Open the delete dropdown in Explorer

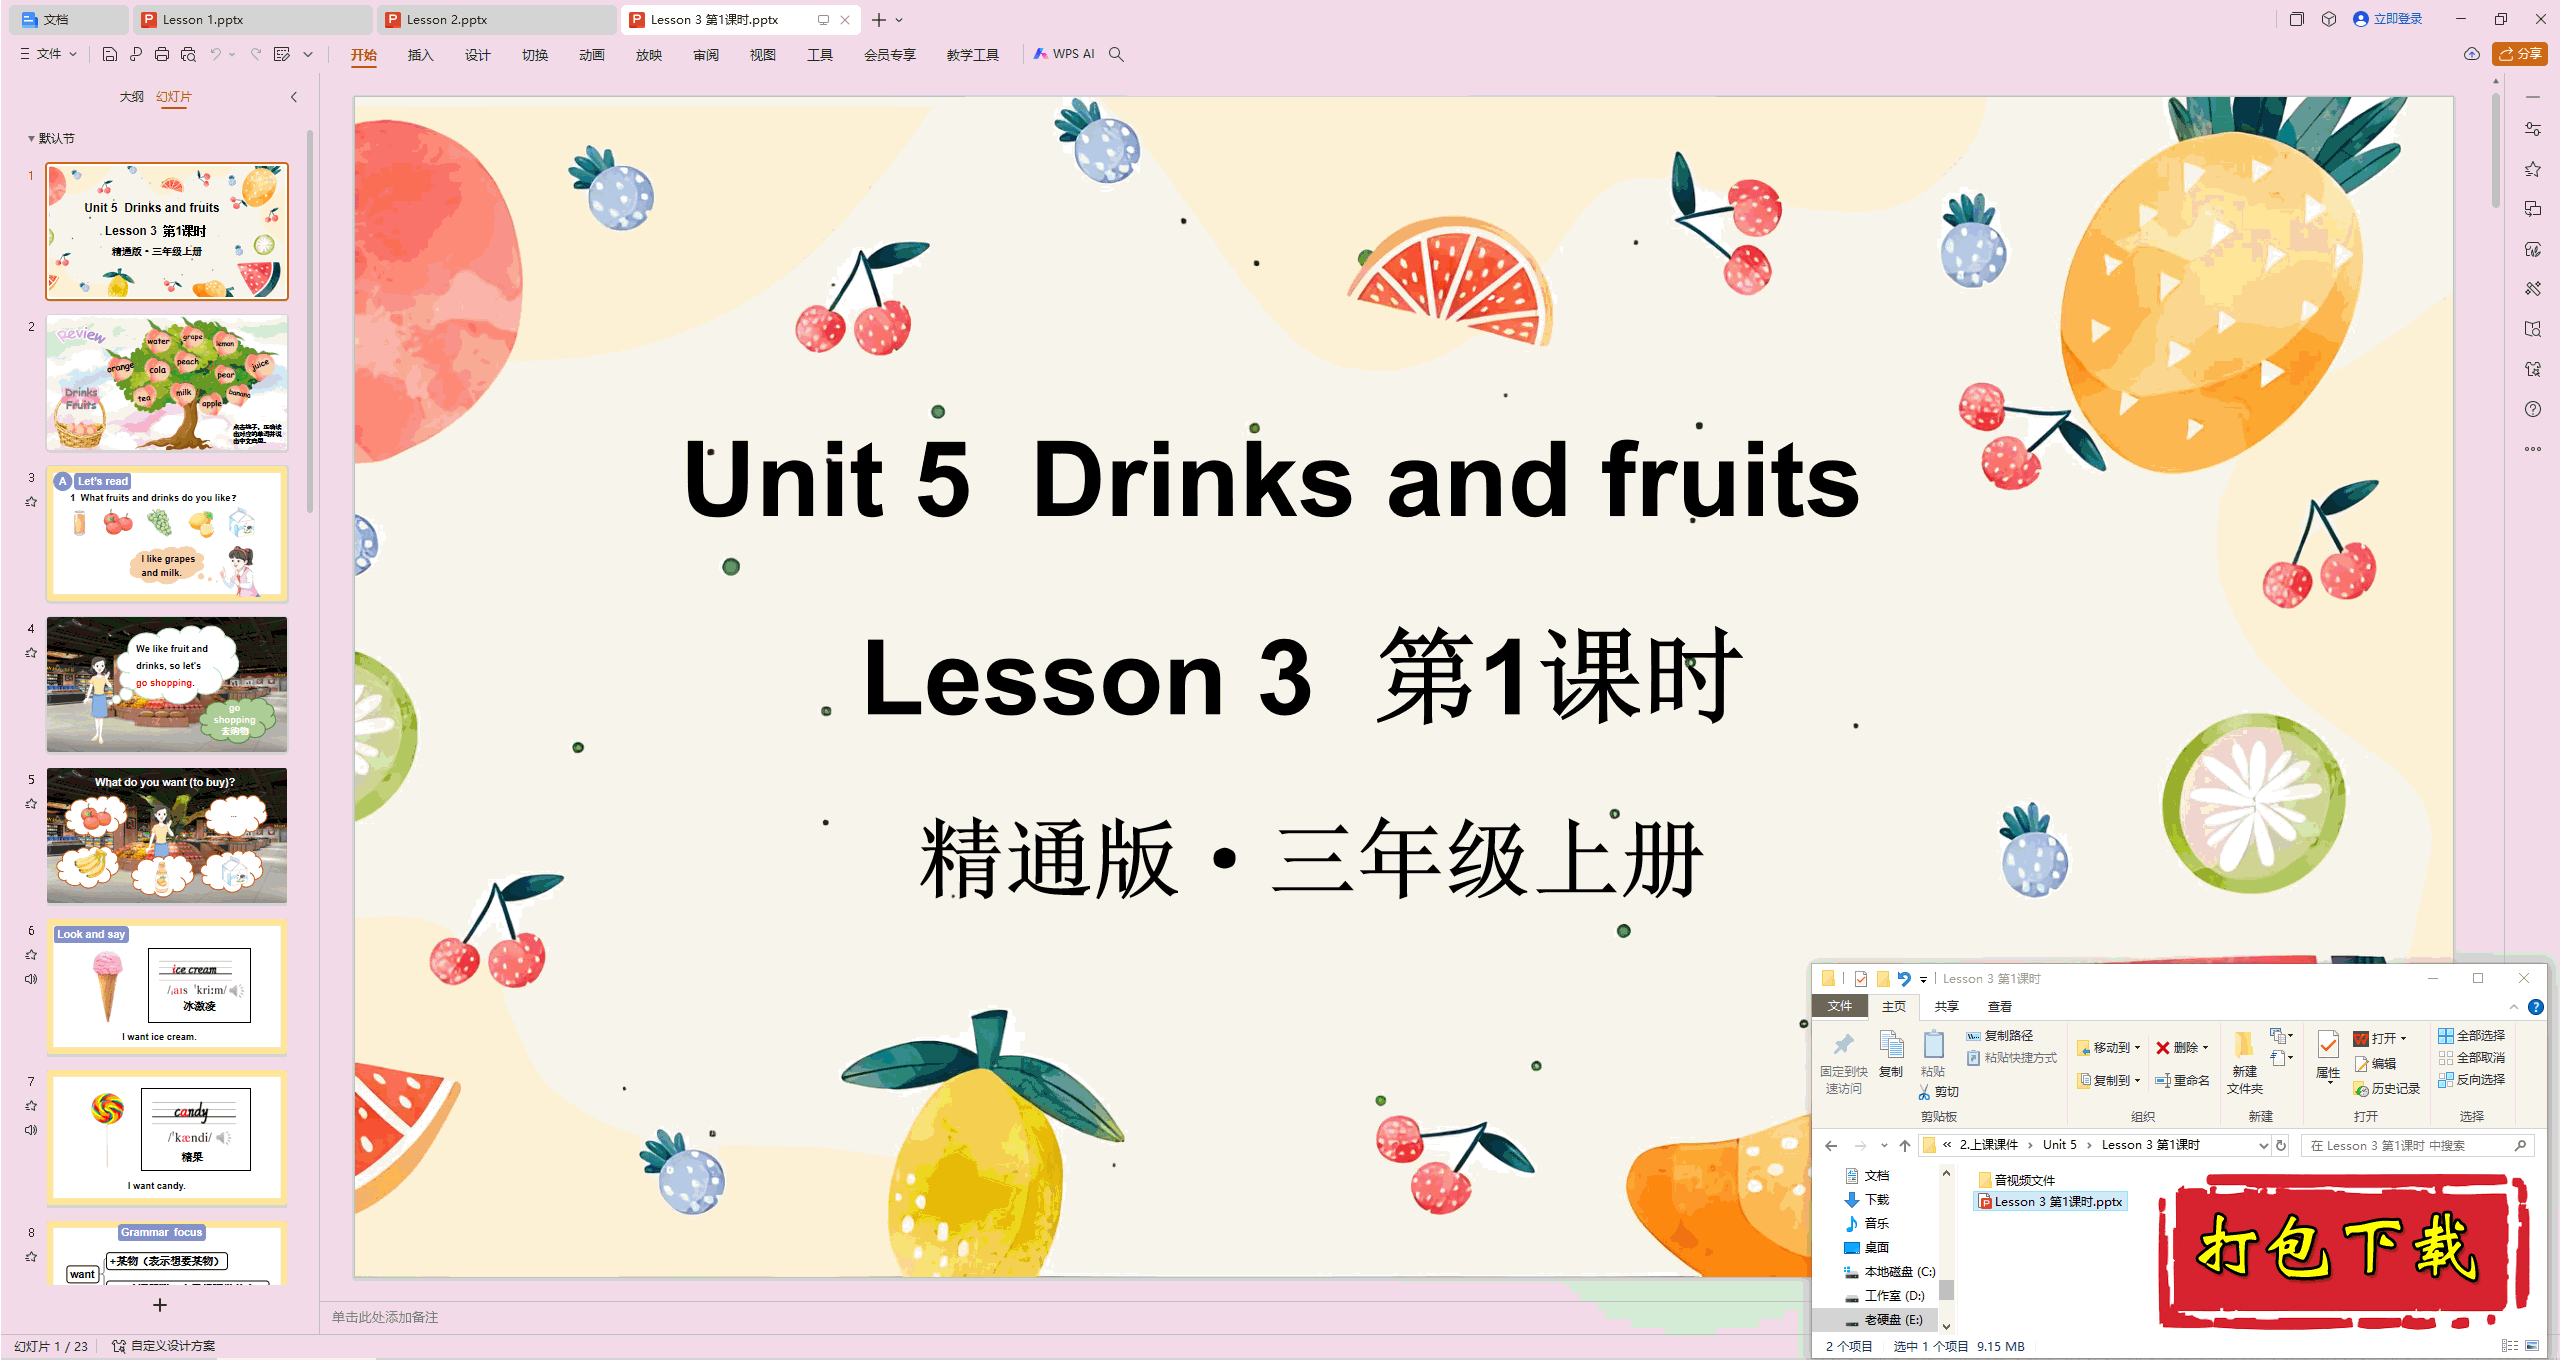point(2205,1048)
